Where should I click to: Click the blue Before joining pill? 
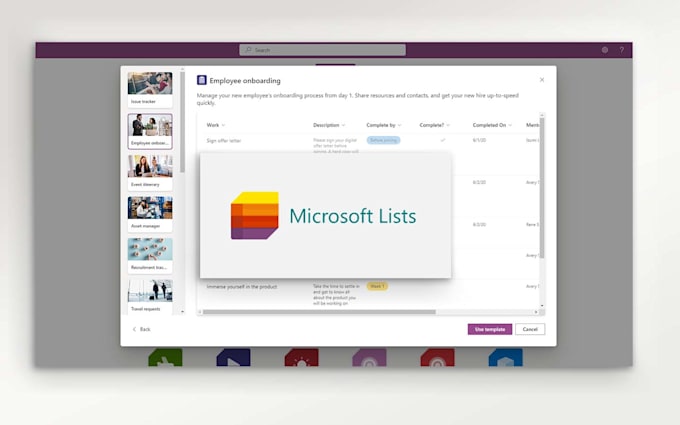tap(383, 140)
